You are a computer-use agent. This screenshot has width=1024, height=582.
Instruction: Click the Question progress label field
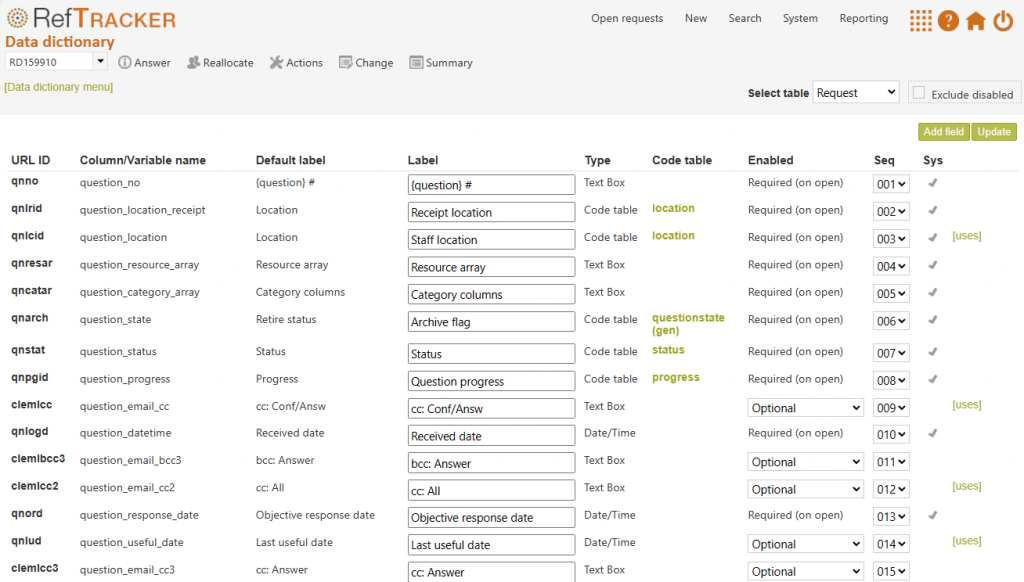point(491,381)
